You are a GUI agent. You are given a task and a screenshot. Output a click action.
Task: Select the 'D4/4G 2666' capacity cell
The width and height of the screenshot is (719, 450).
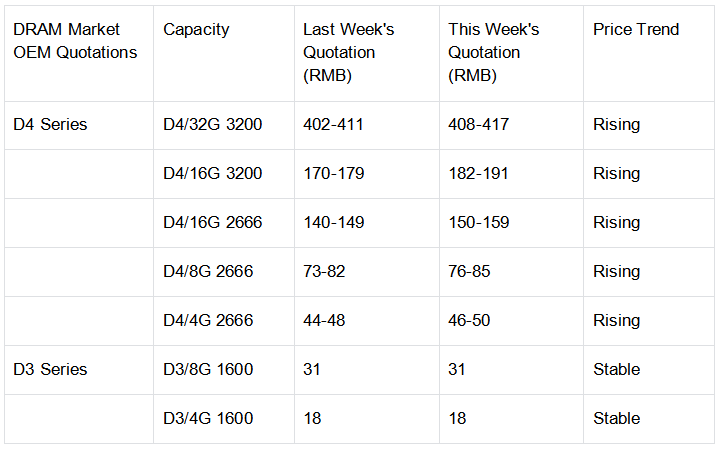208,321
